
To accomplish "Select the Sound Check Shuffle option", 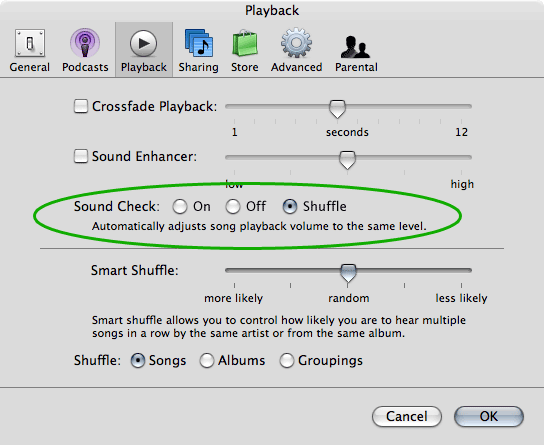I will coord(290,207).
